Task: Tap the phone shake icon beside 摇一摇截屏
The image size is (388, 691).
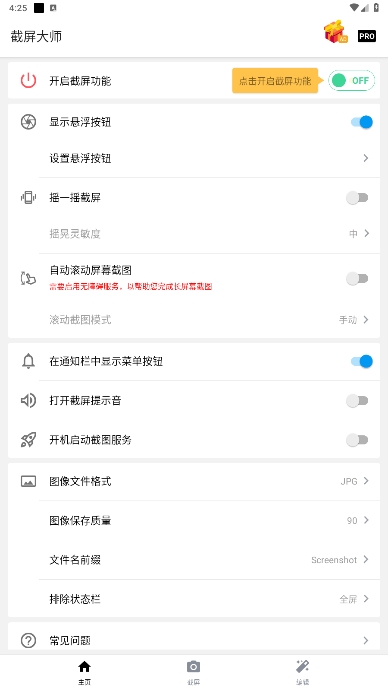Action: coord(28,197)
